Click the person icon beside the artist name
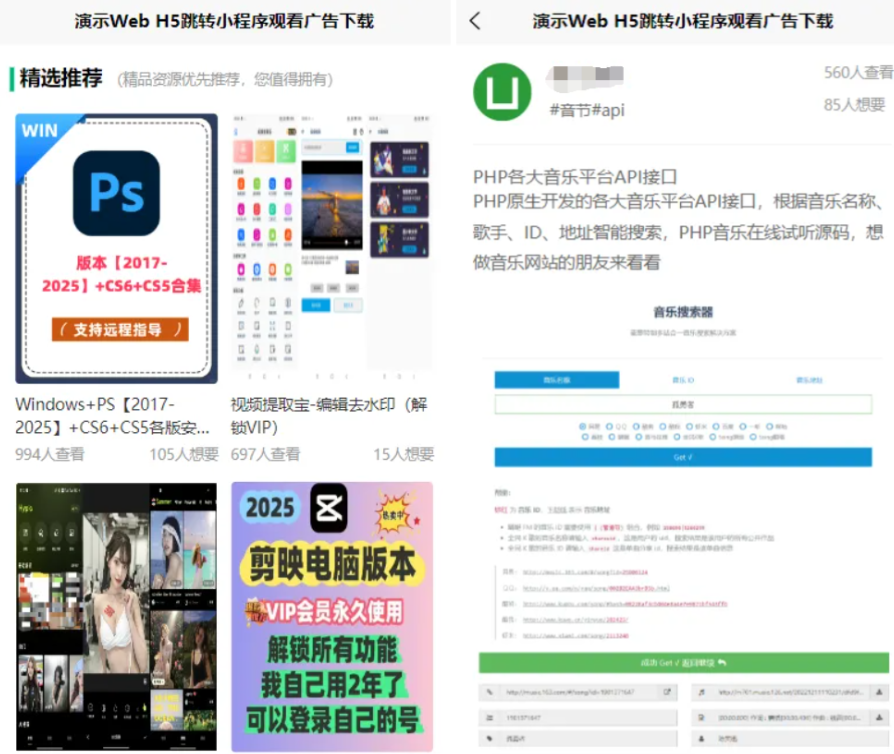894x754 pixels. 699,737
